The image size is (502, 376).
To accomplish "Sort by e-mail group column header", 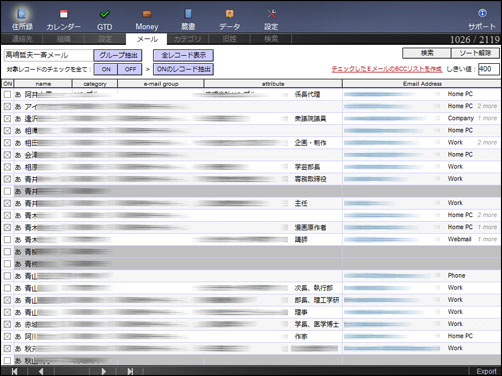I will tap(161, 84).
